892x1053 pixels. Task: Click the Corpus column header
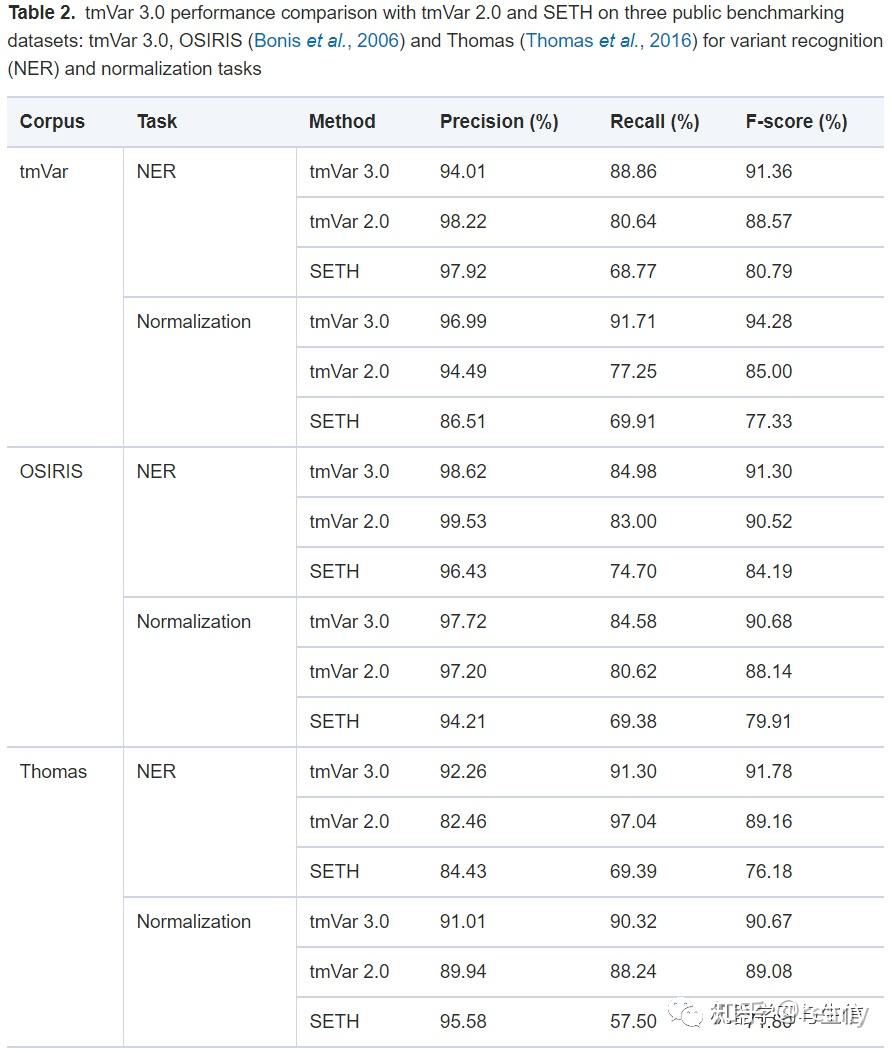coord(52,122)
